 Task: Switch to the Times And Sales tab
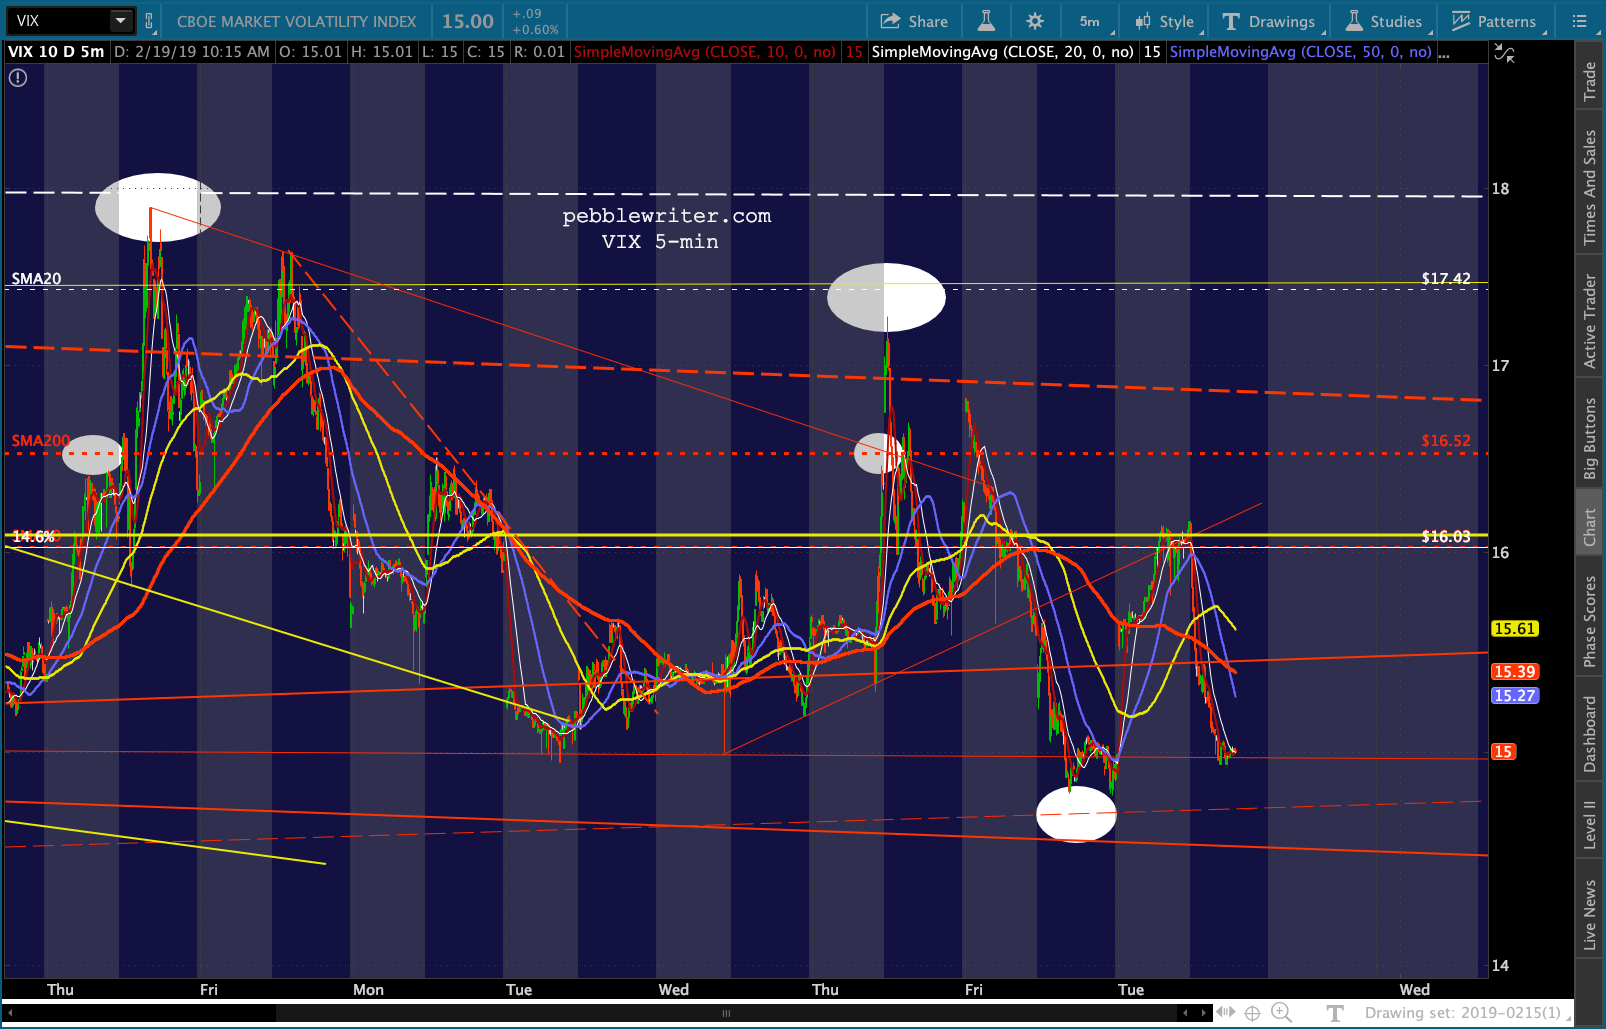[1589, 187]
